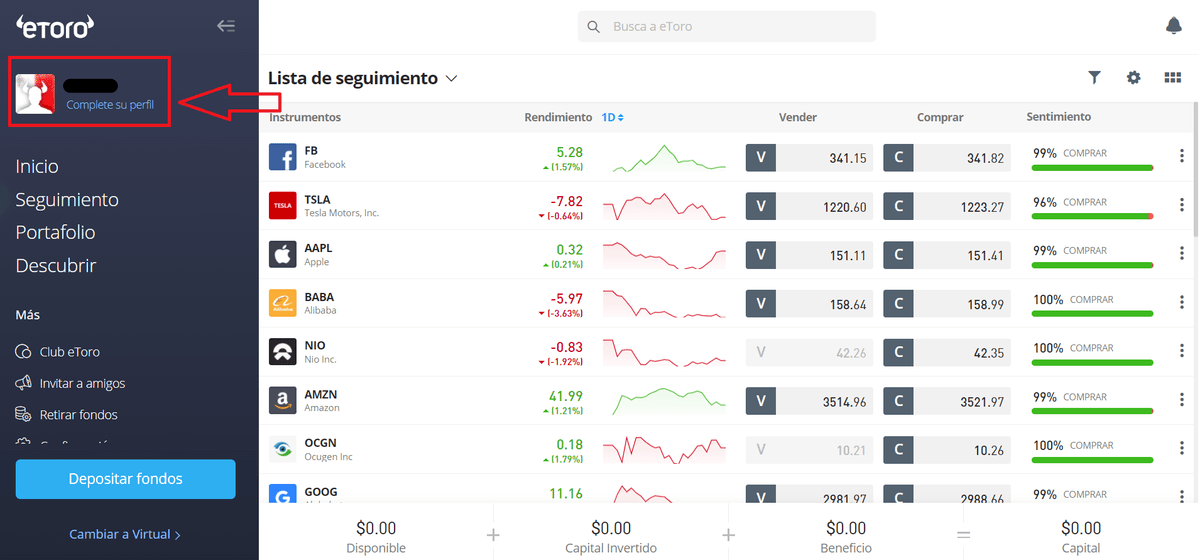
Task: Open Descubrir in sidebar
Action: (56, 266)
